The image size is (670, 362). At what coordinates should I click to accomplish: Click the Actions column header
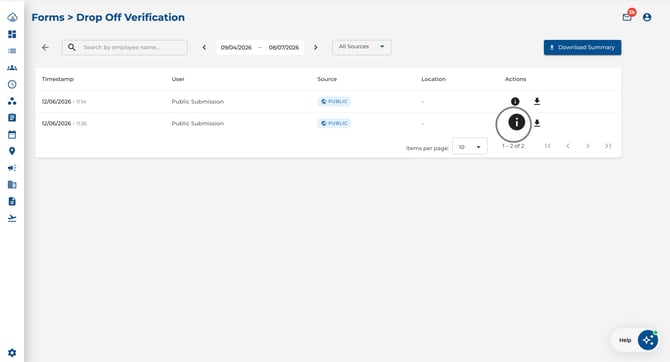pyautogui.click(x=515, y=79)
